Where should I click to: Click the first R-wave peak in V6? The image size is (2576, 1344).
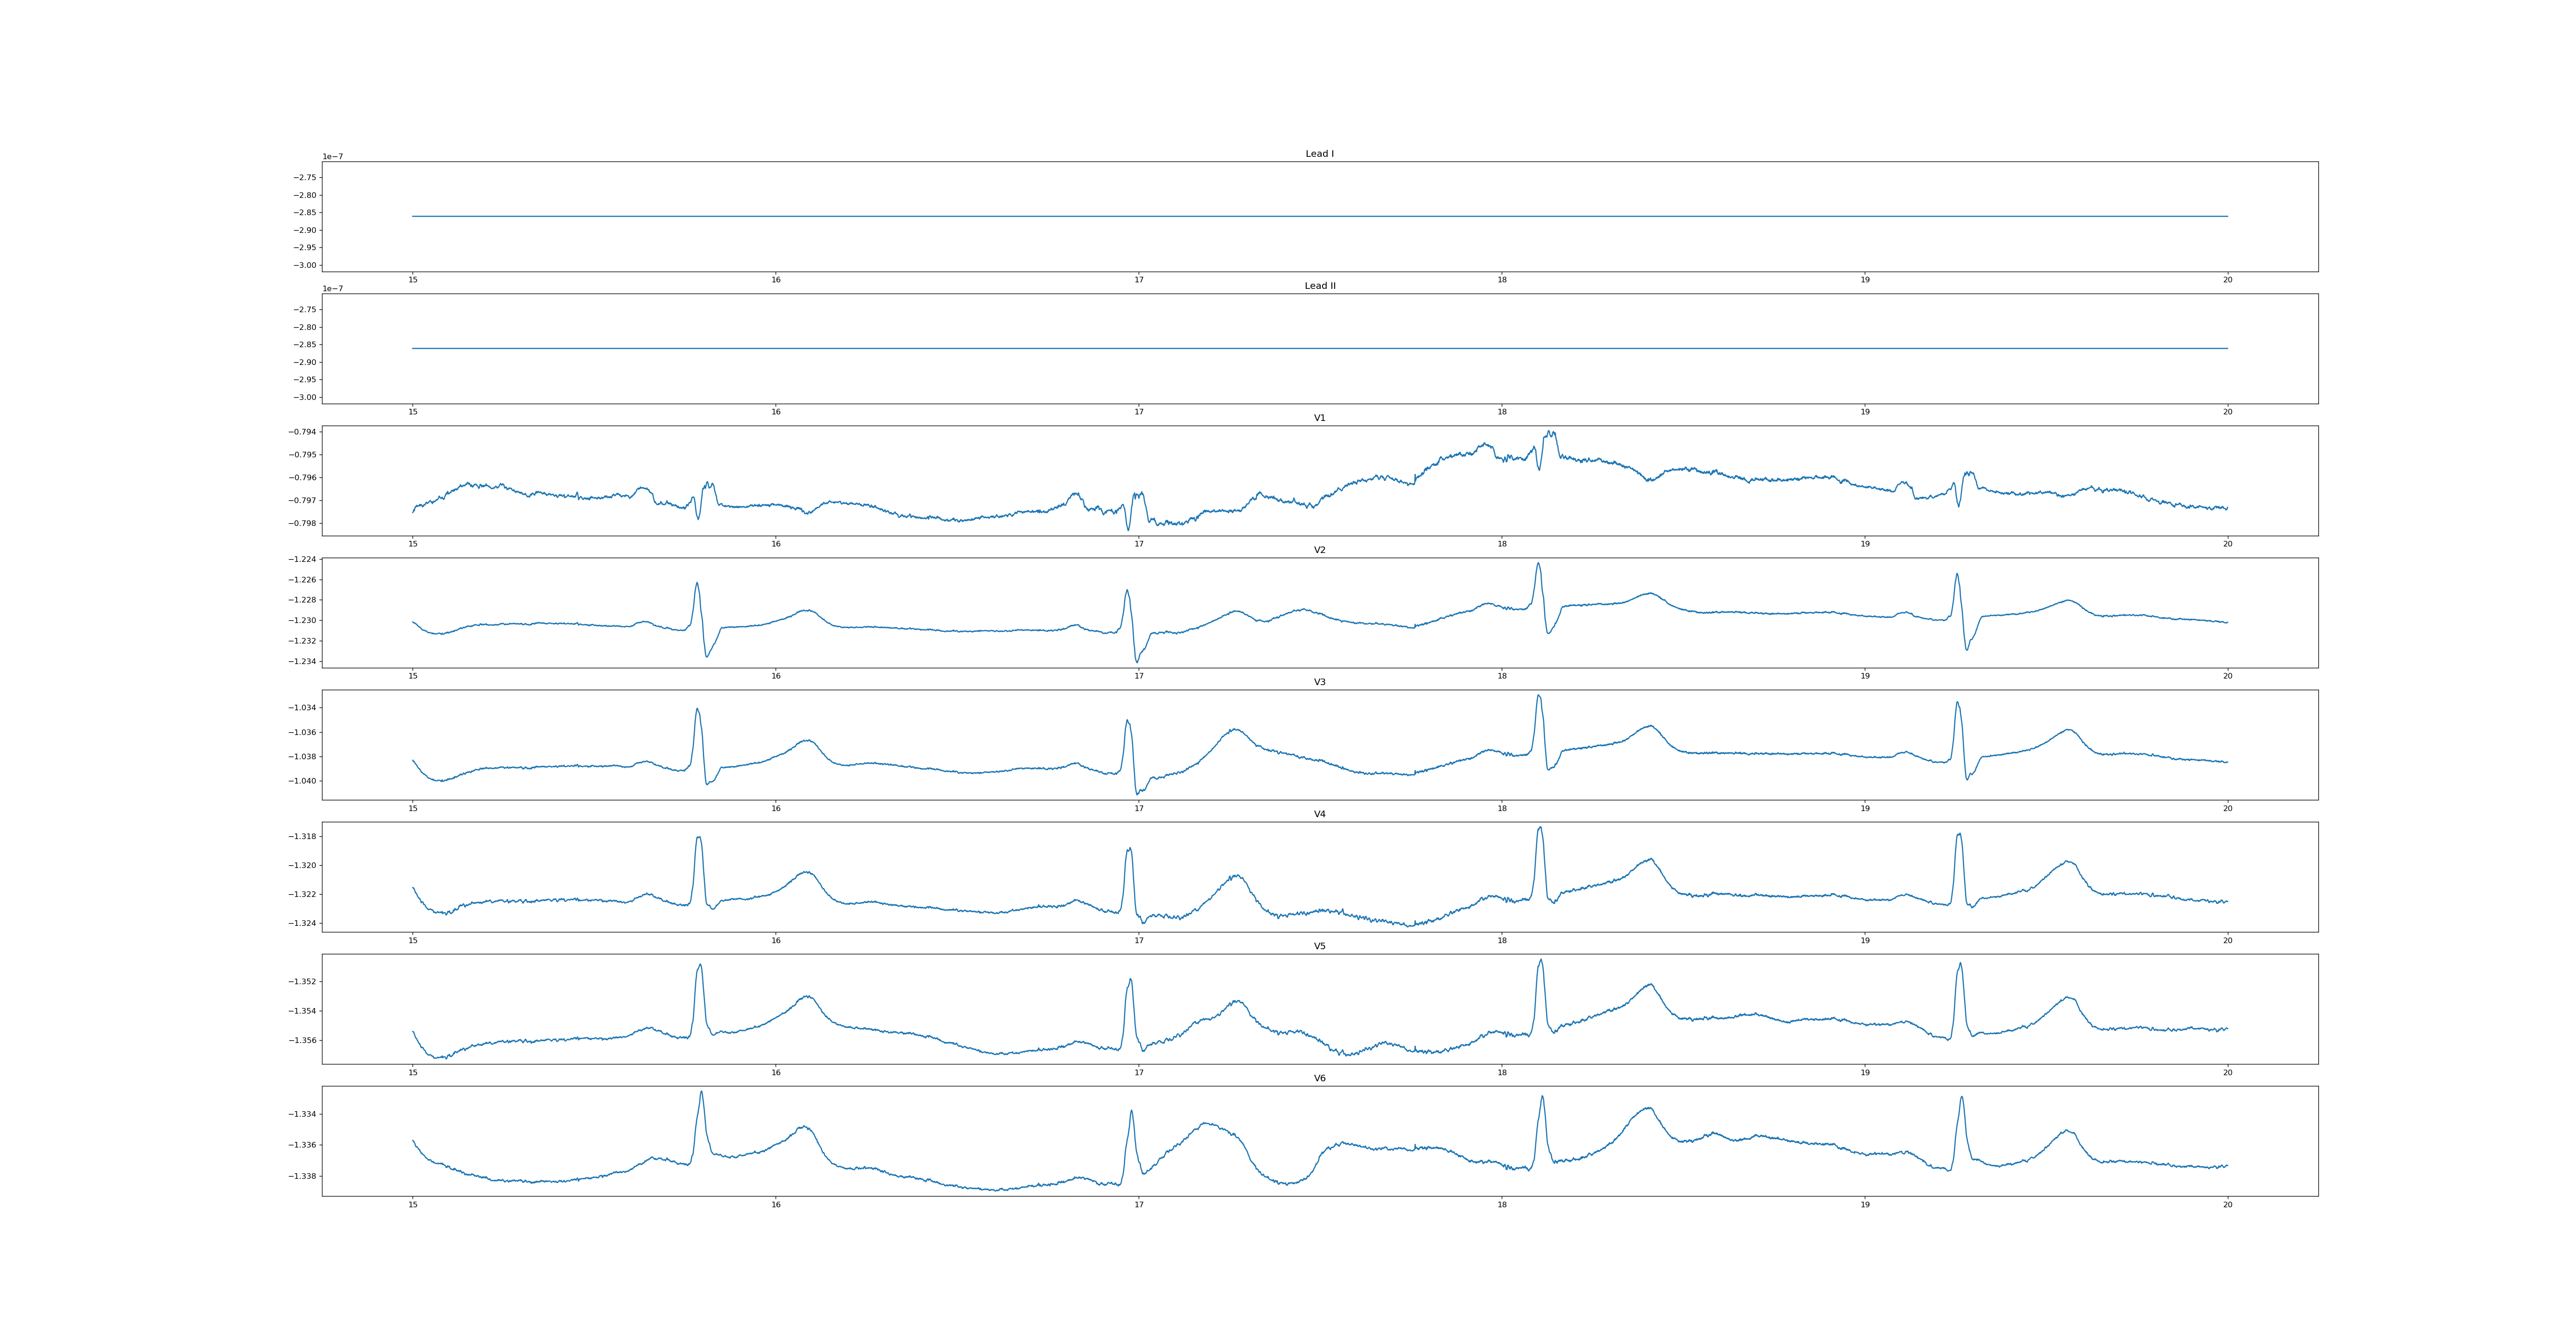(x=701, y=1092)
